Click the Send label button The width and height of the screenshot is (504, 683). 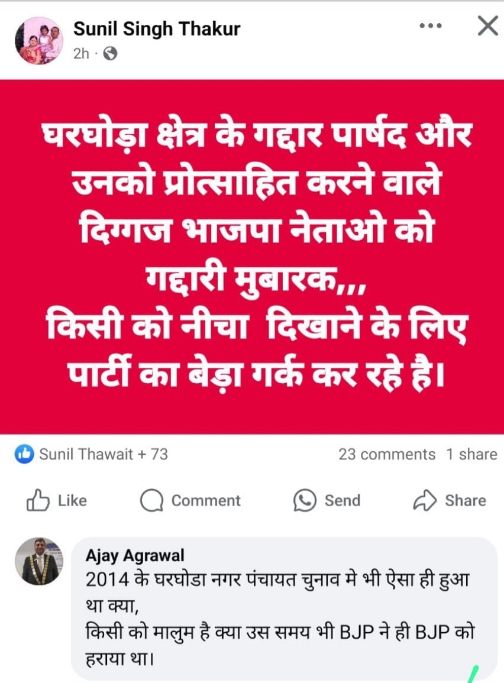342,500
